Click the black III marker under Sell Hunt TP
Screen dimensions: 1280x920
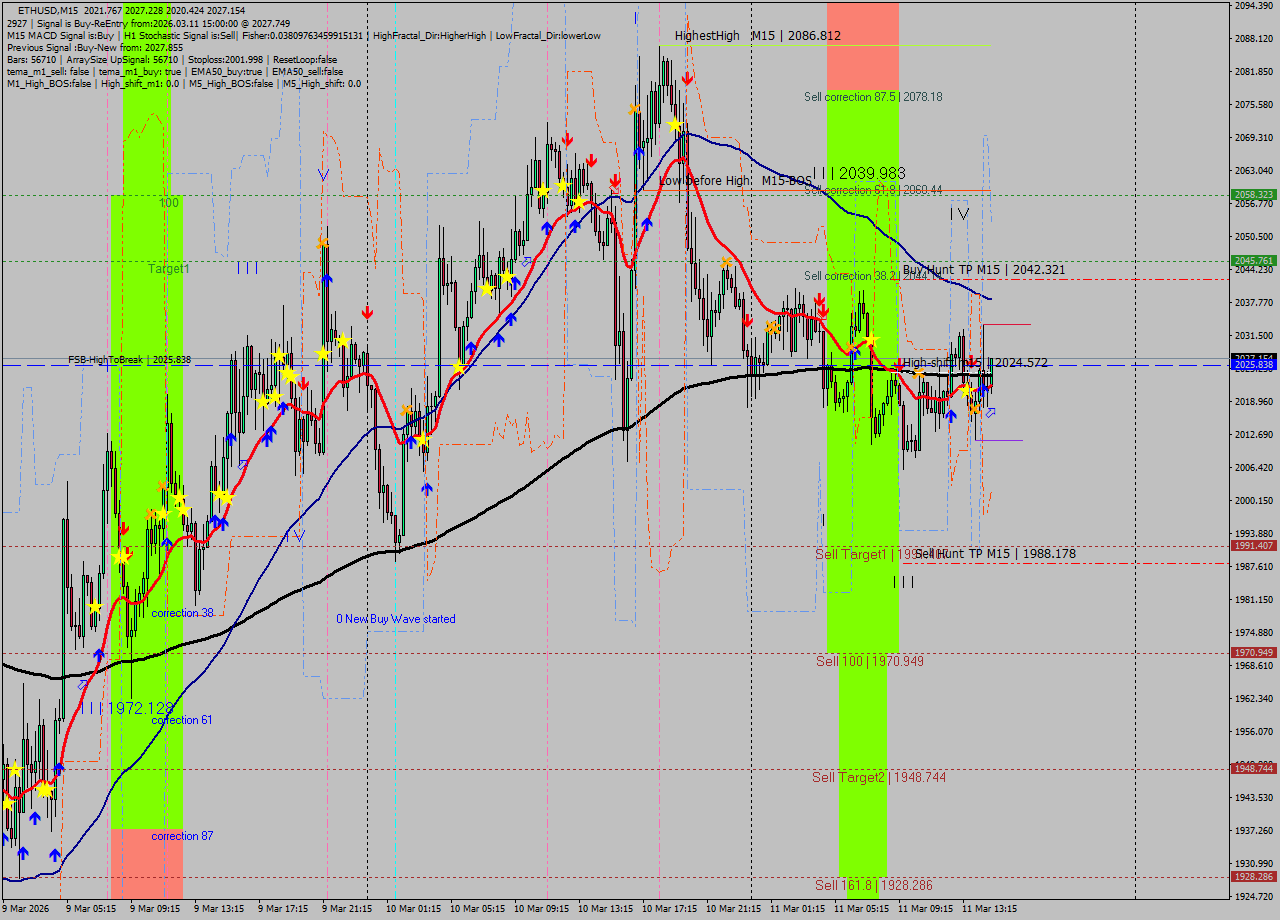(x=903, y=582)
